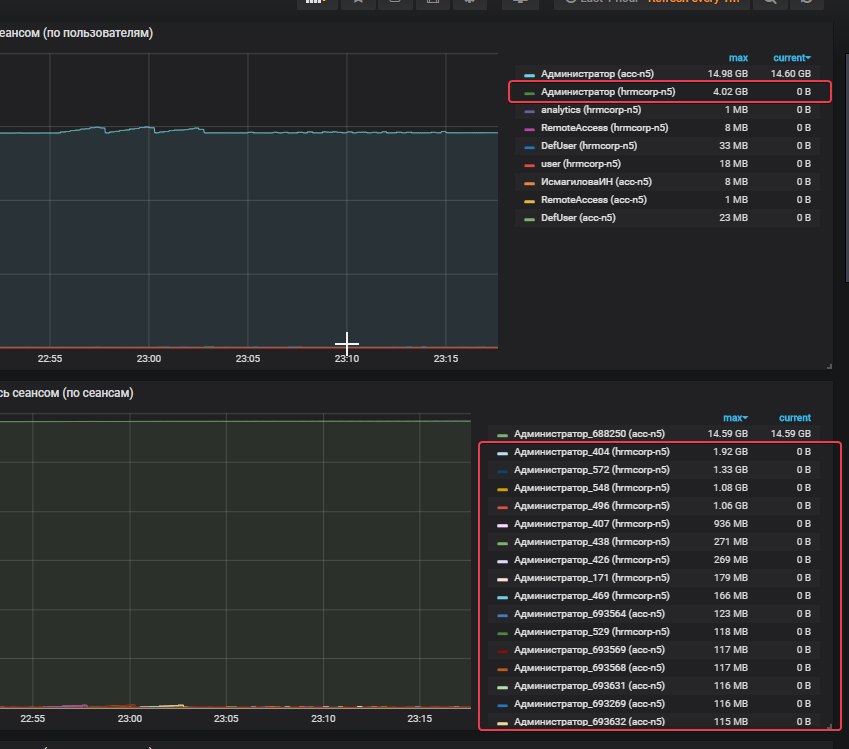
Task: Select session Администратор_548 (hrmcorp-n5)
Action: (x=591, y=488)
